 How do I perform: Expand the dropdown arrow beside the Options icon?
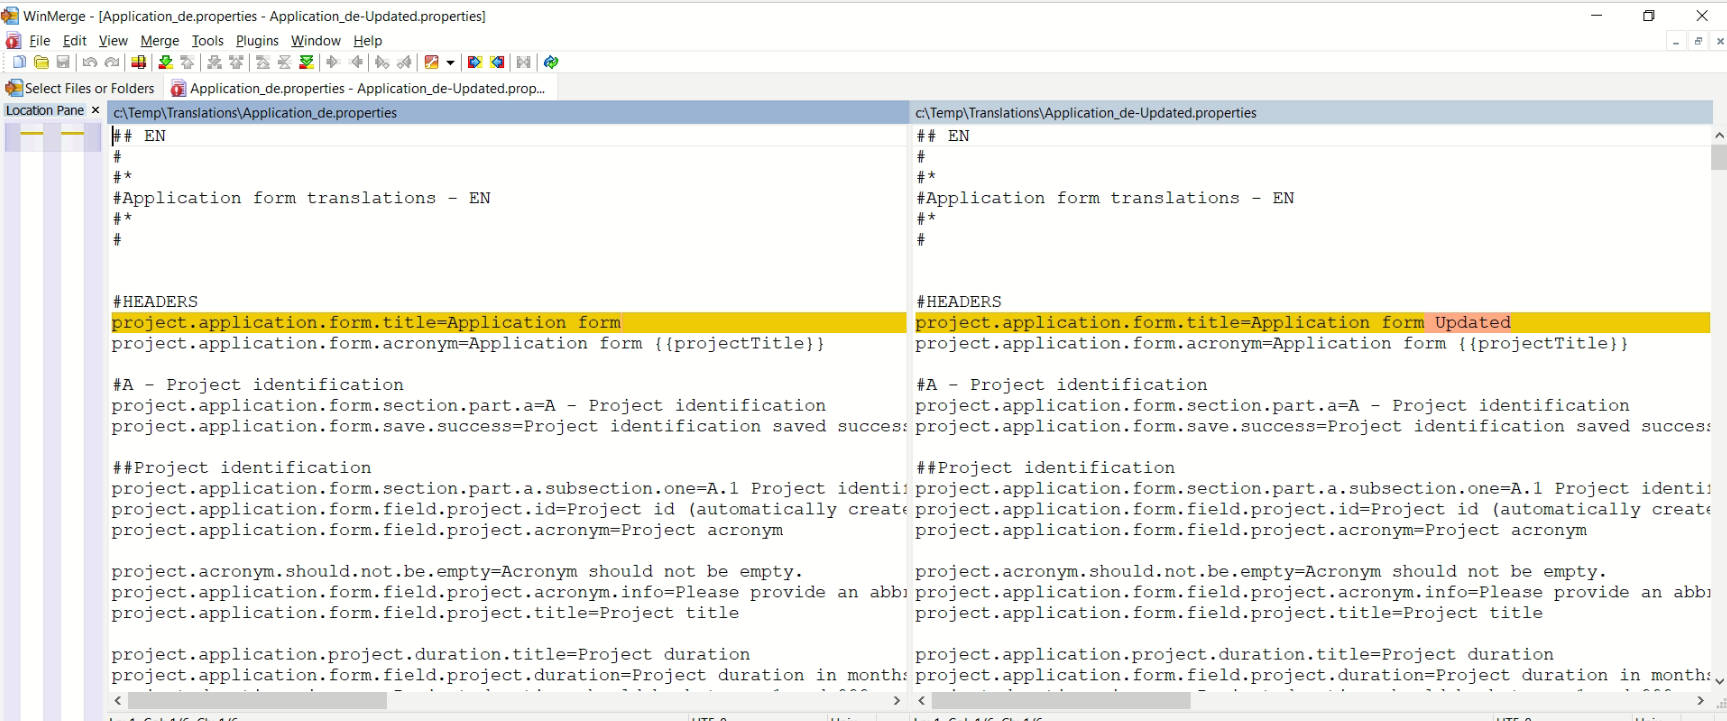coord(450,62)
